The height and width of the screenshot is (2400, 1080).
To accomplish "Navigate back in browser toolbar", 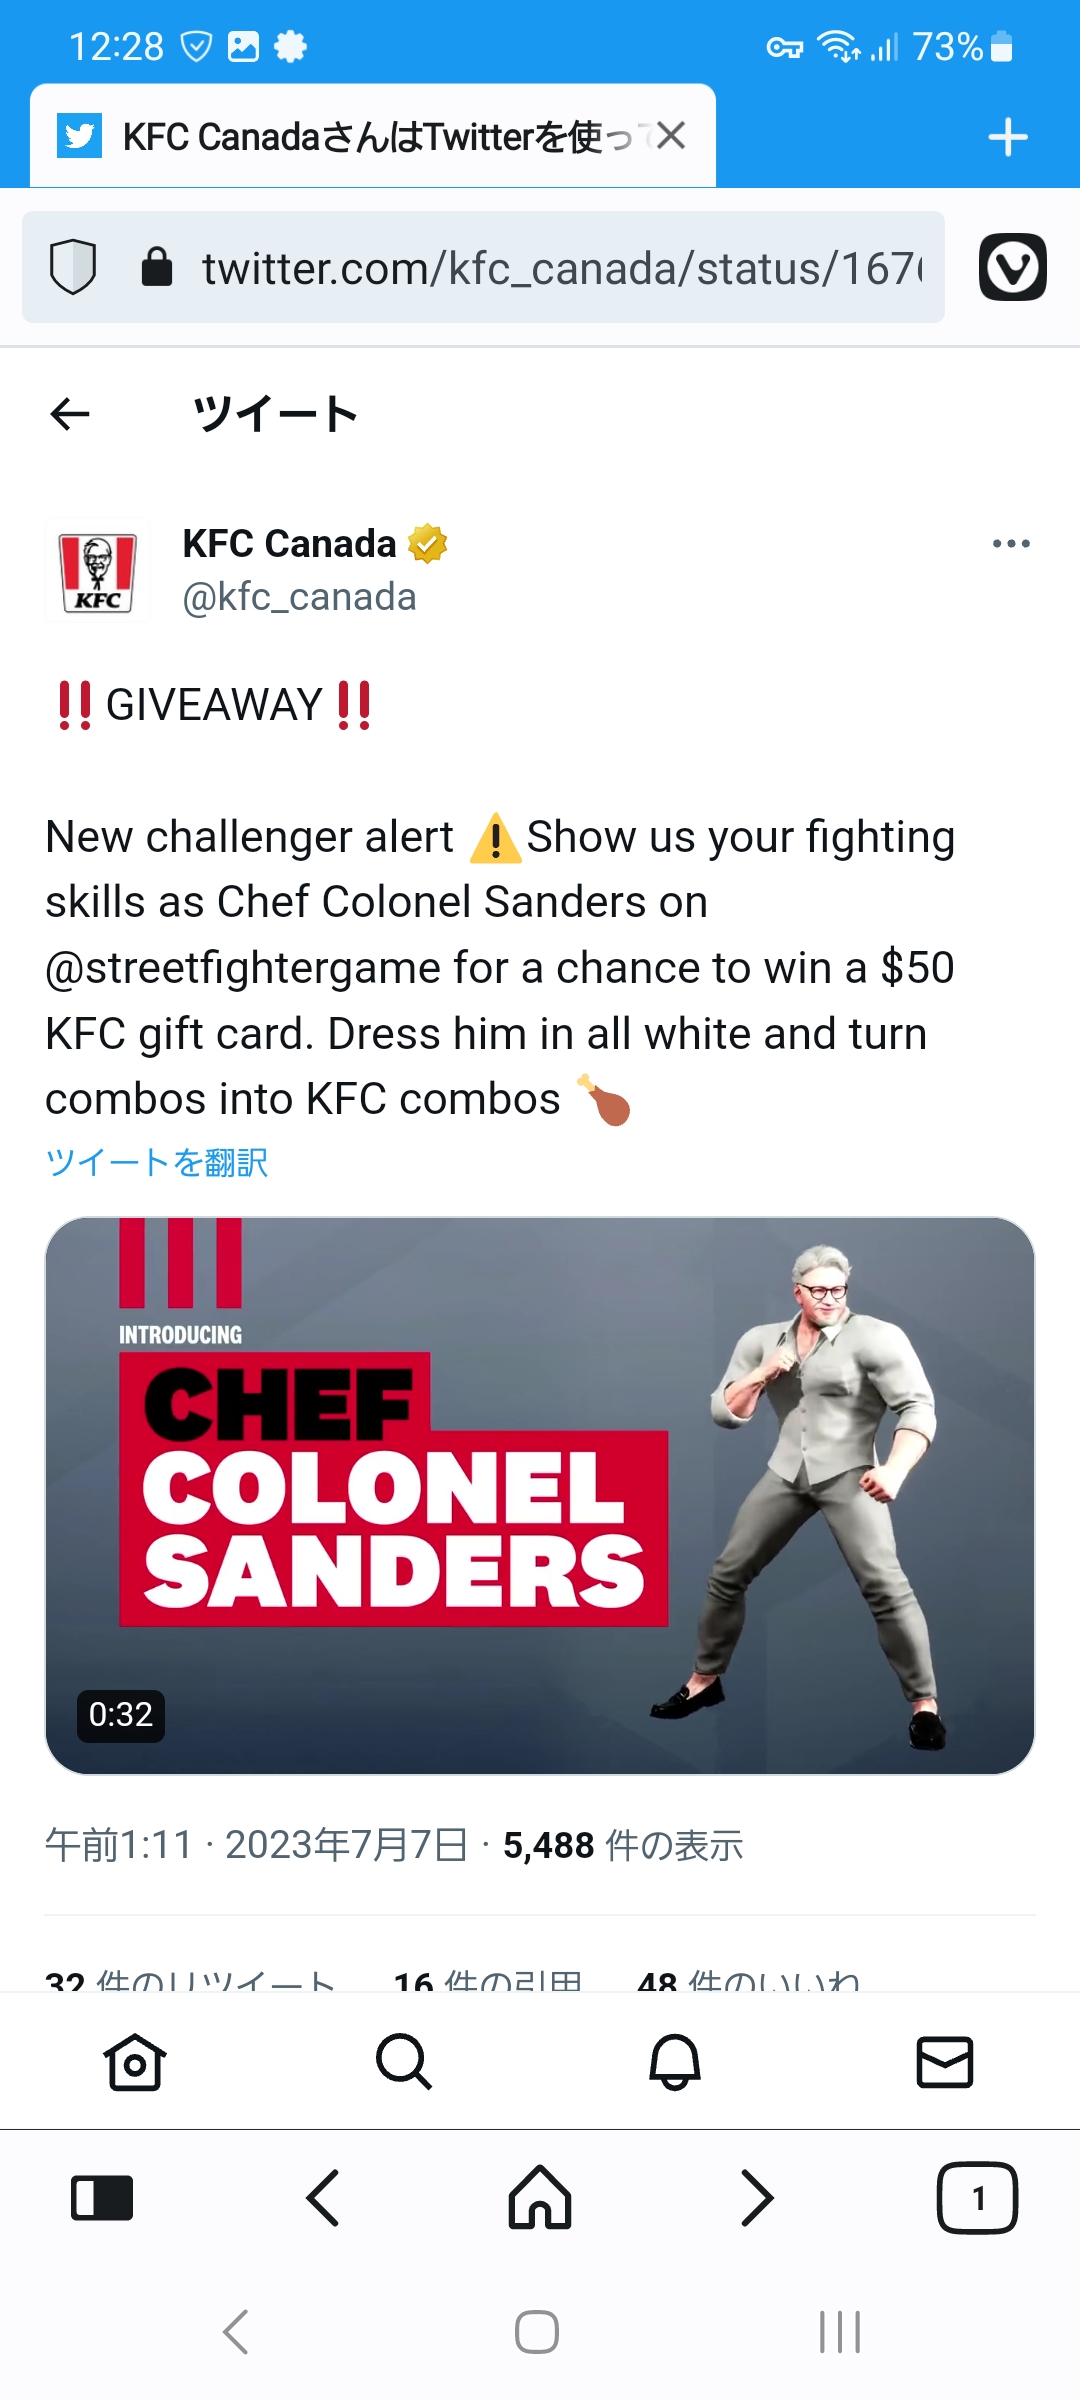I will tap(323, 2198).
